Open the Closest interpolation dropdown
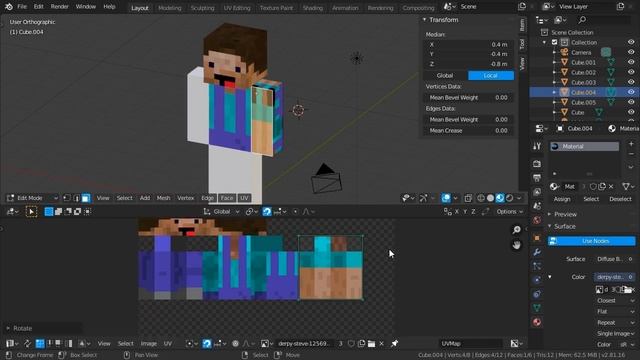The width and height of the screenshot is (640, 360). click(616, 300)
